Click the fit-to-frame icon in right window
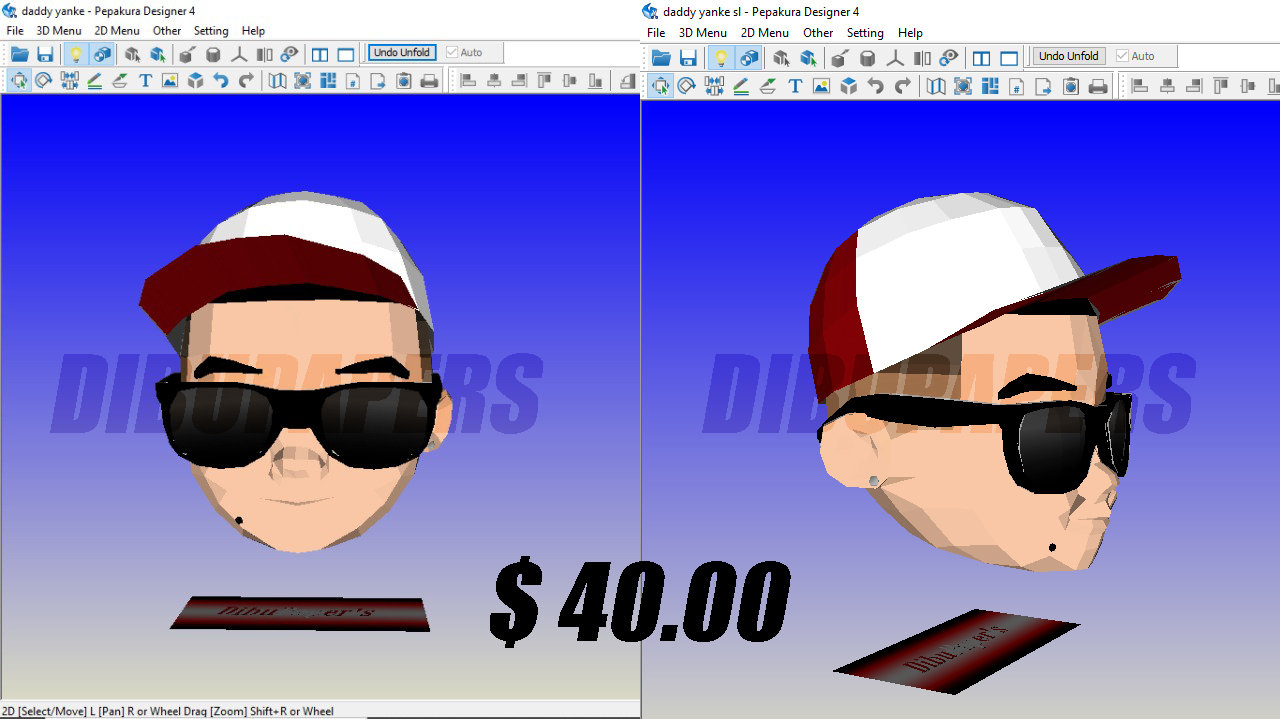The width and height of the screenshot is (1280, 719). tap(963, 86)
